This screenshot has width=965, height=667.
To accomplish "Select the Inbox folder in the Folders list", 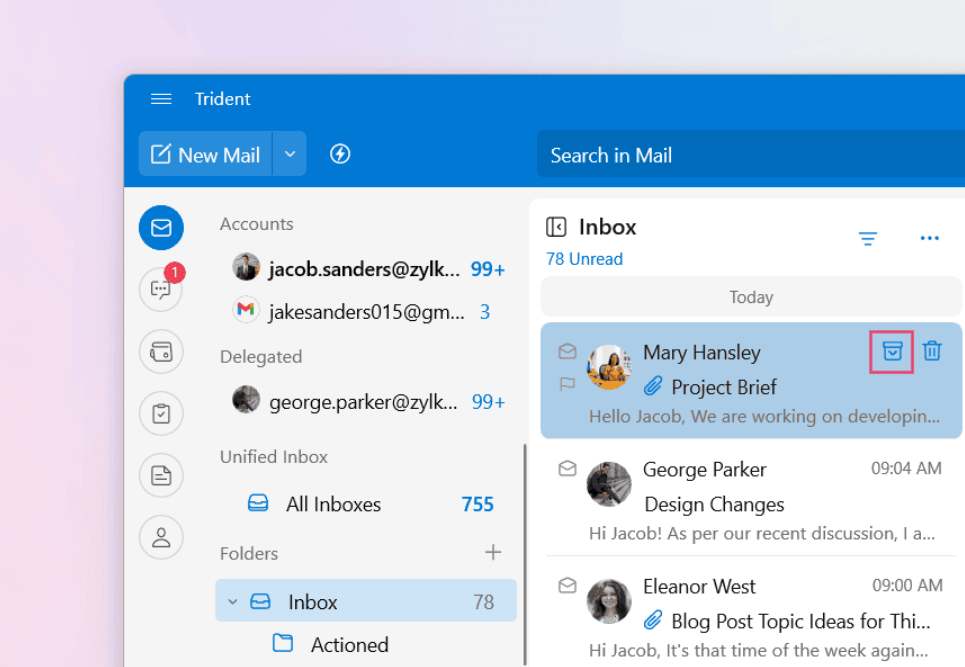I will tap(366, 601).
